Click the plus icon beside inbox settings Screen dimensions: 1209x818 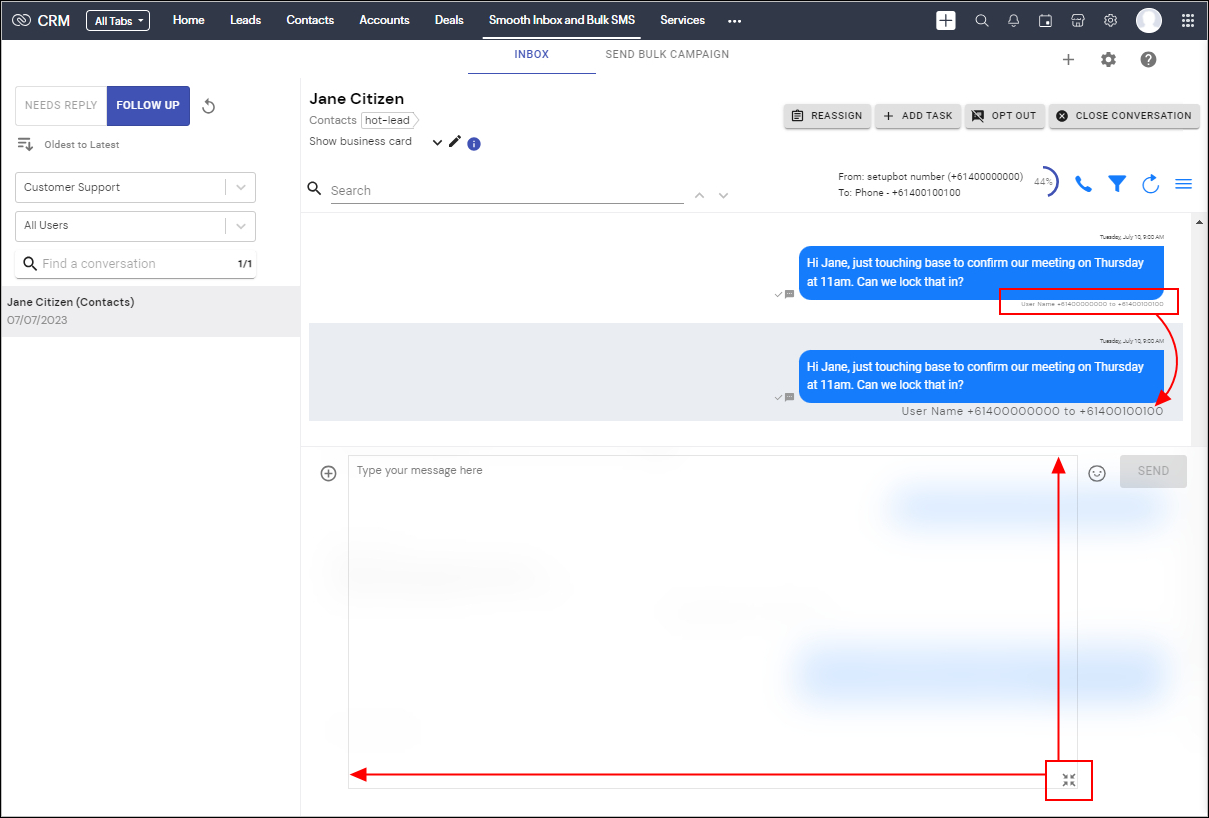[x=1068, y=60]
